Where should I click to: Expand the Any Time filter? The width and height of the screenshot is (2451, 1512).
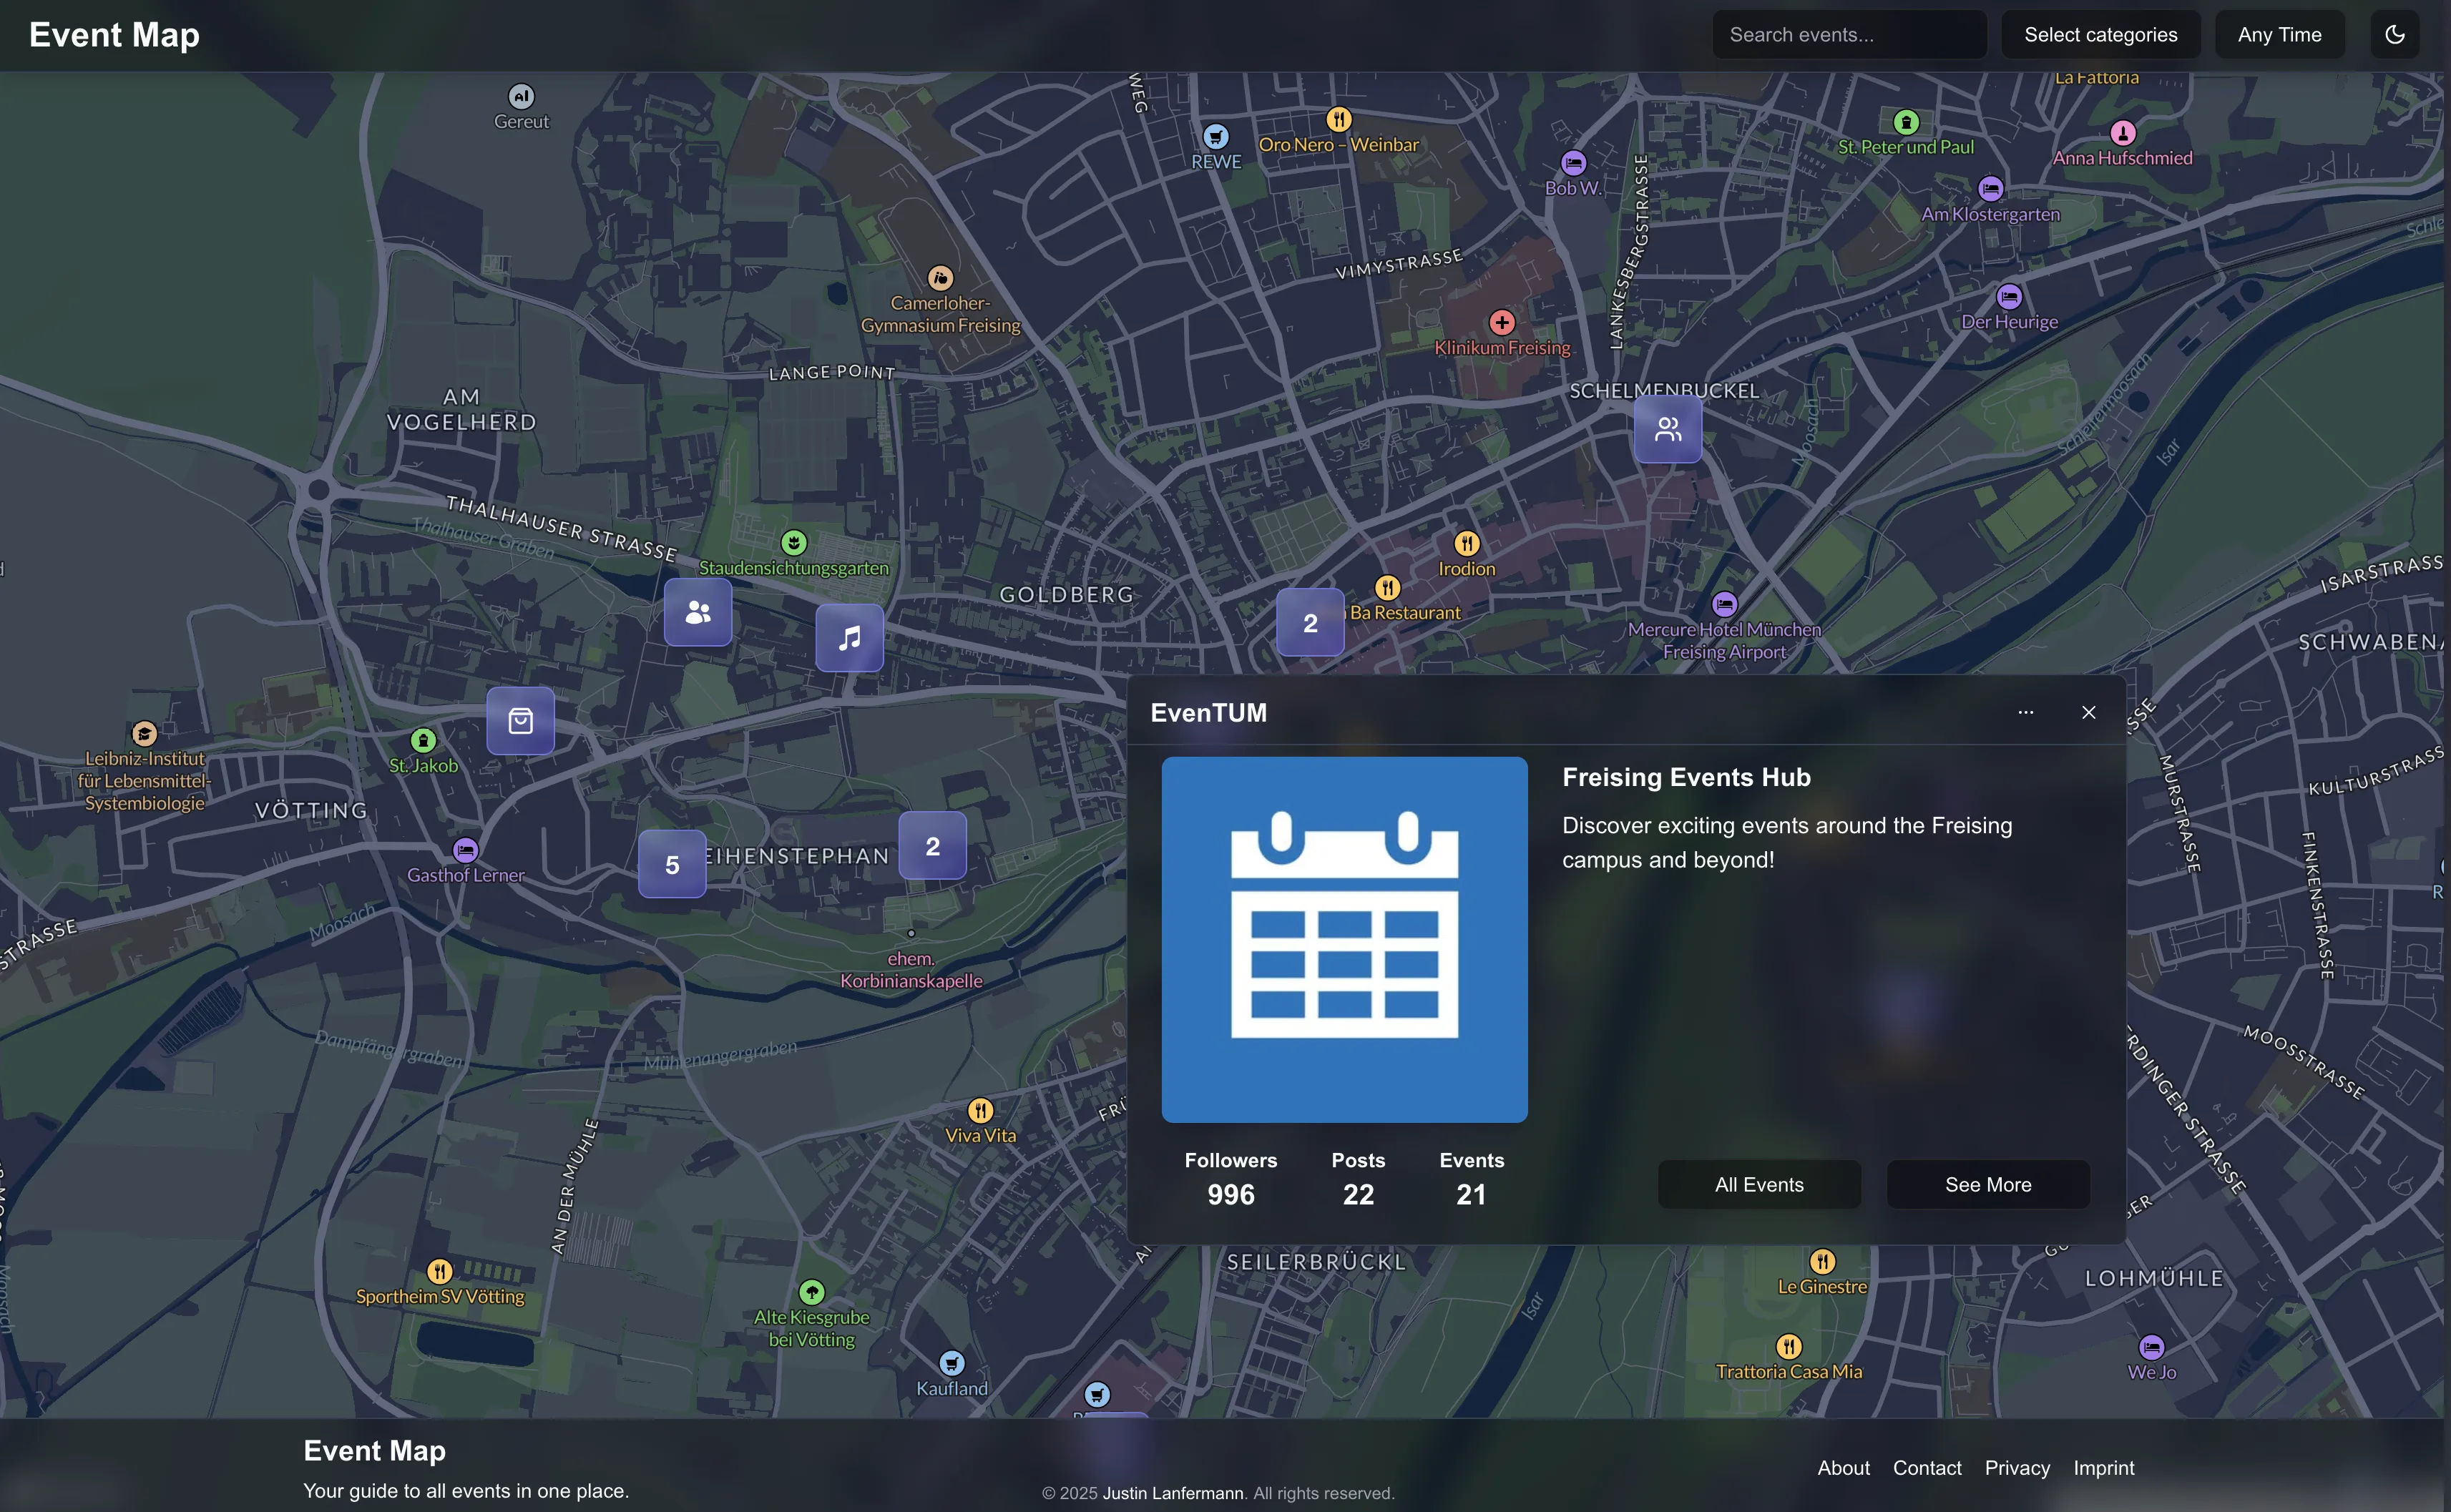pos(2279,33)
